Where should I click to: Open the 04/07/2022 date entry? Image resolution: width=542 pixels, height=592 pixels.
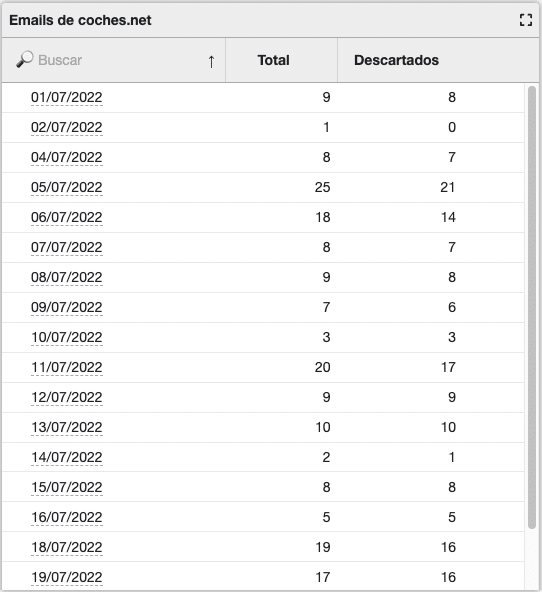[66, 157]
